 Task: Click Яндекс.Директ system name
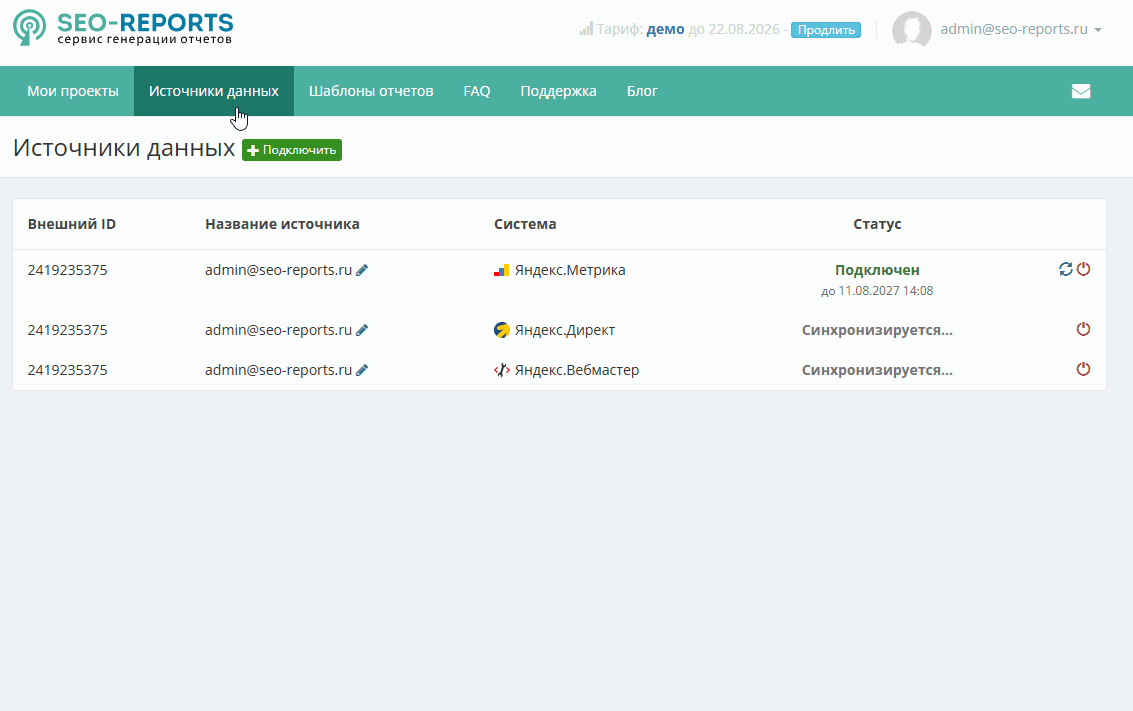(565, 330)
